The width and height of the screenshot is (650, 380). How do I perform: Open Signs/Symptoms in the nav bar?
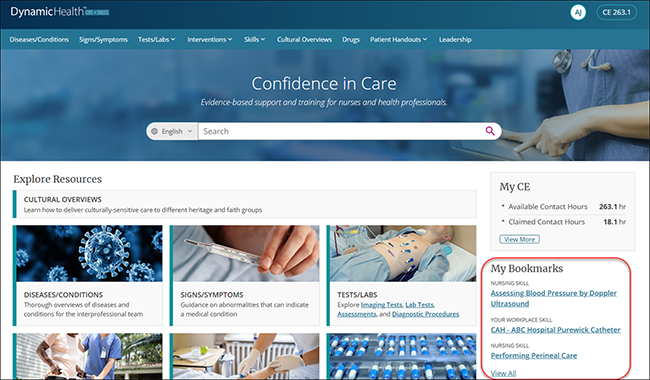coord(103,39)
